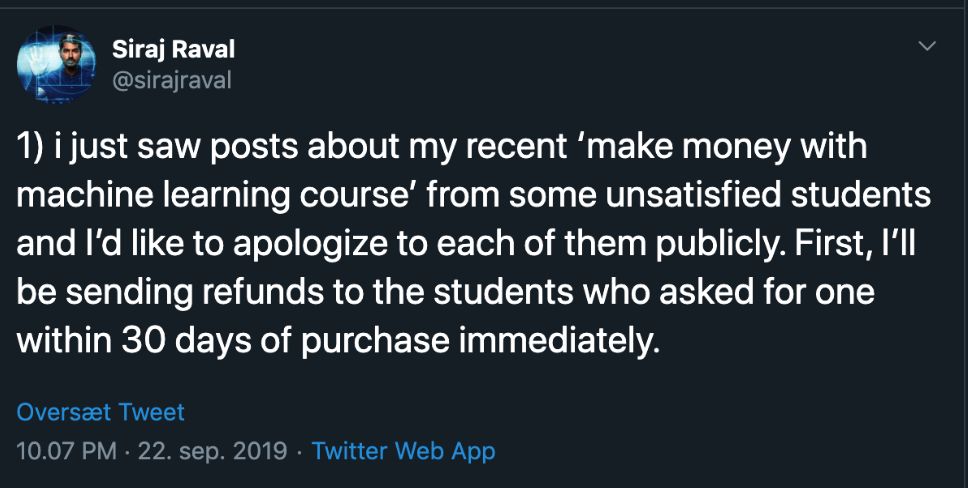Click the 22. sep. 2019 date
The image size is (968, 488).
(212, 451)
